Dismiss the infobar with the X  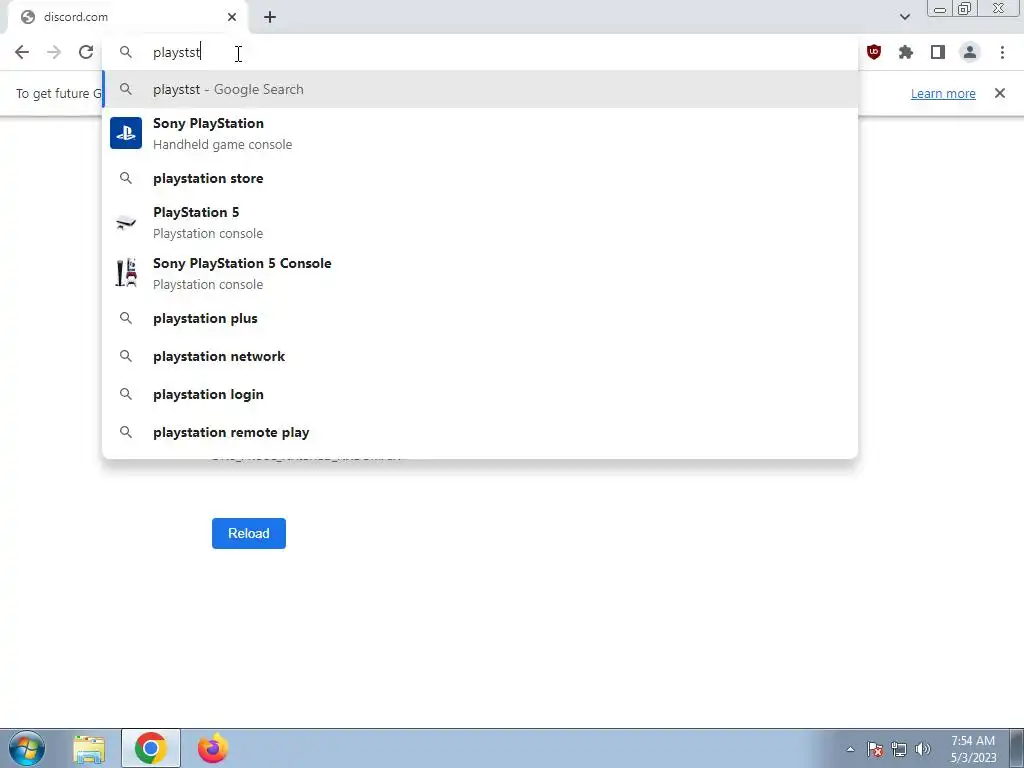1000,93
